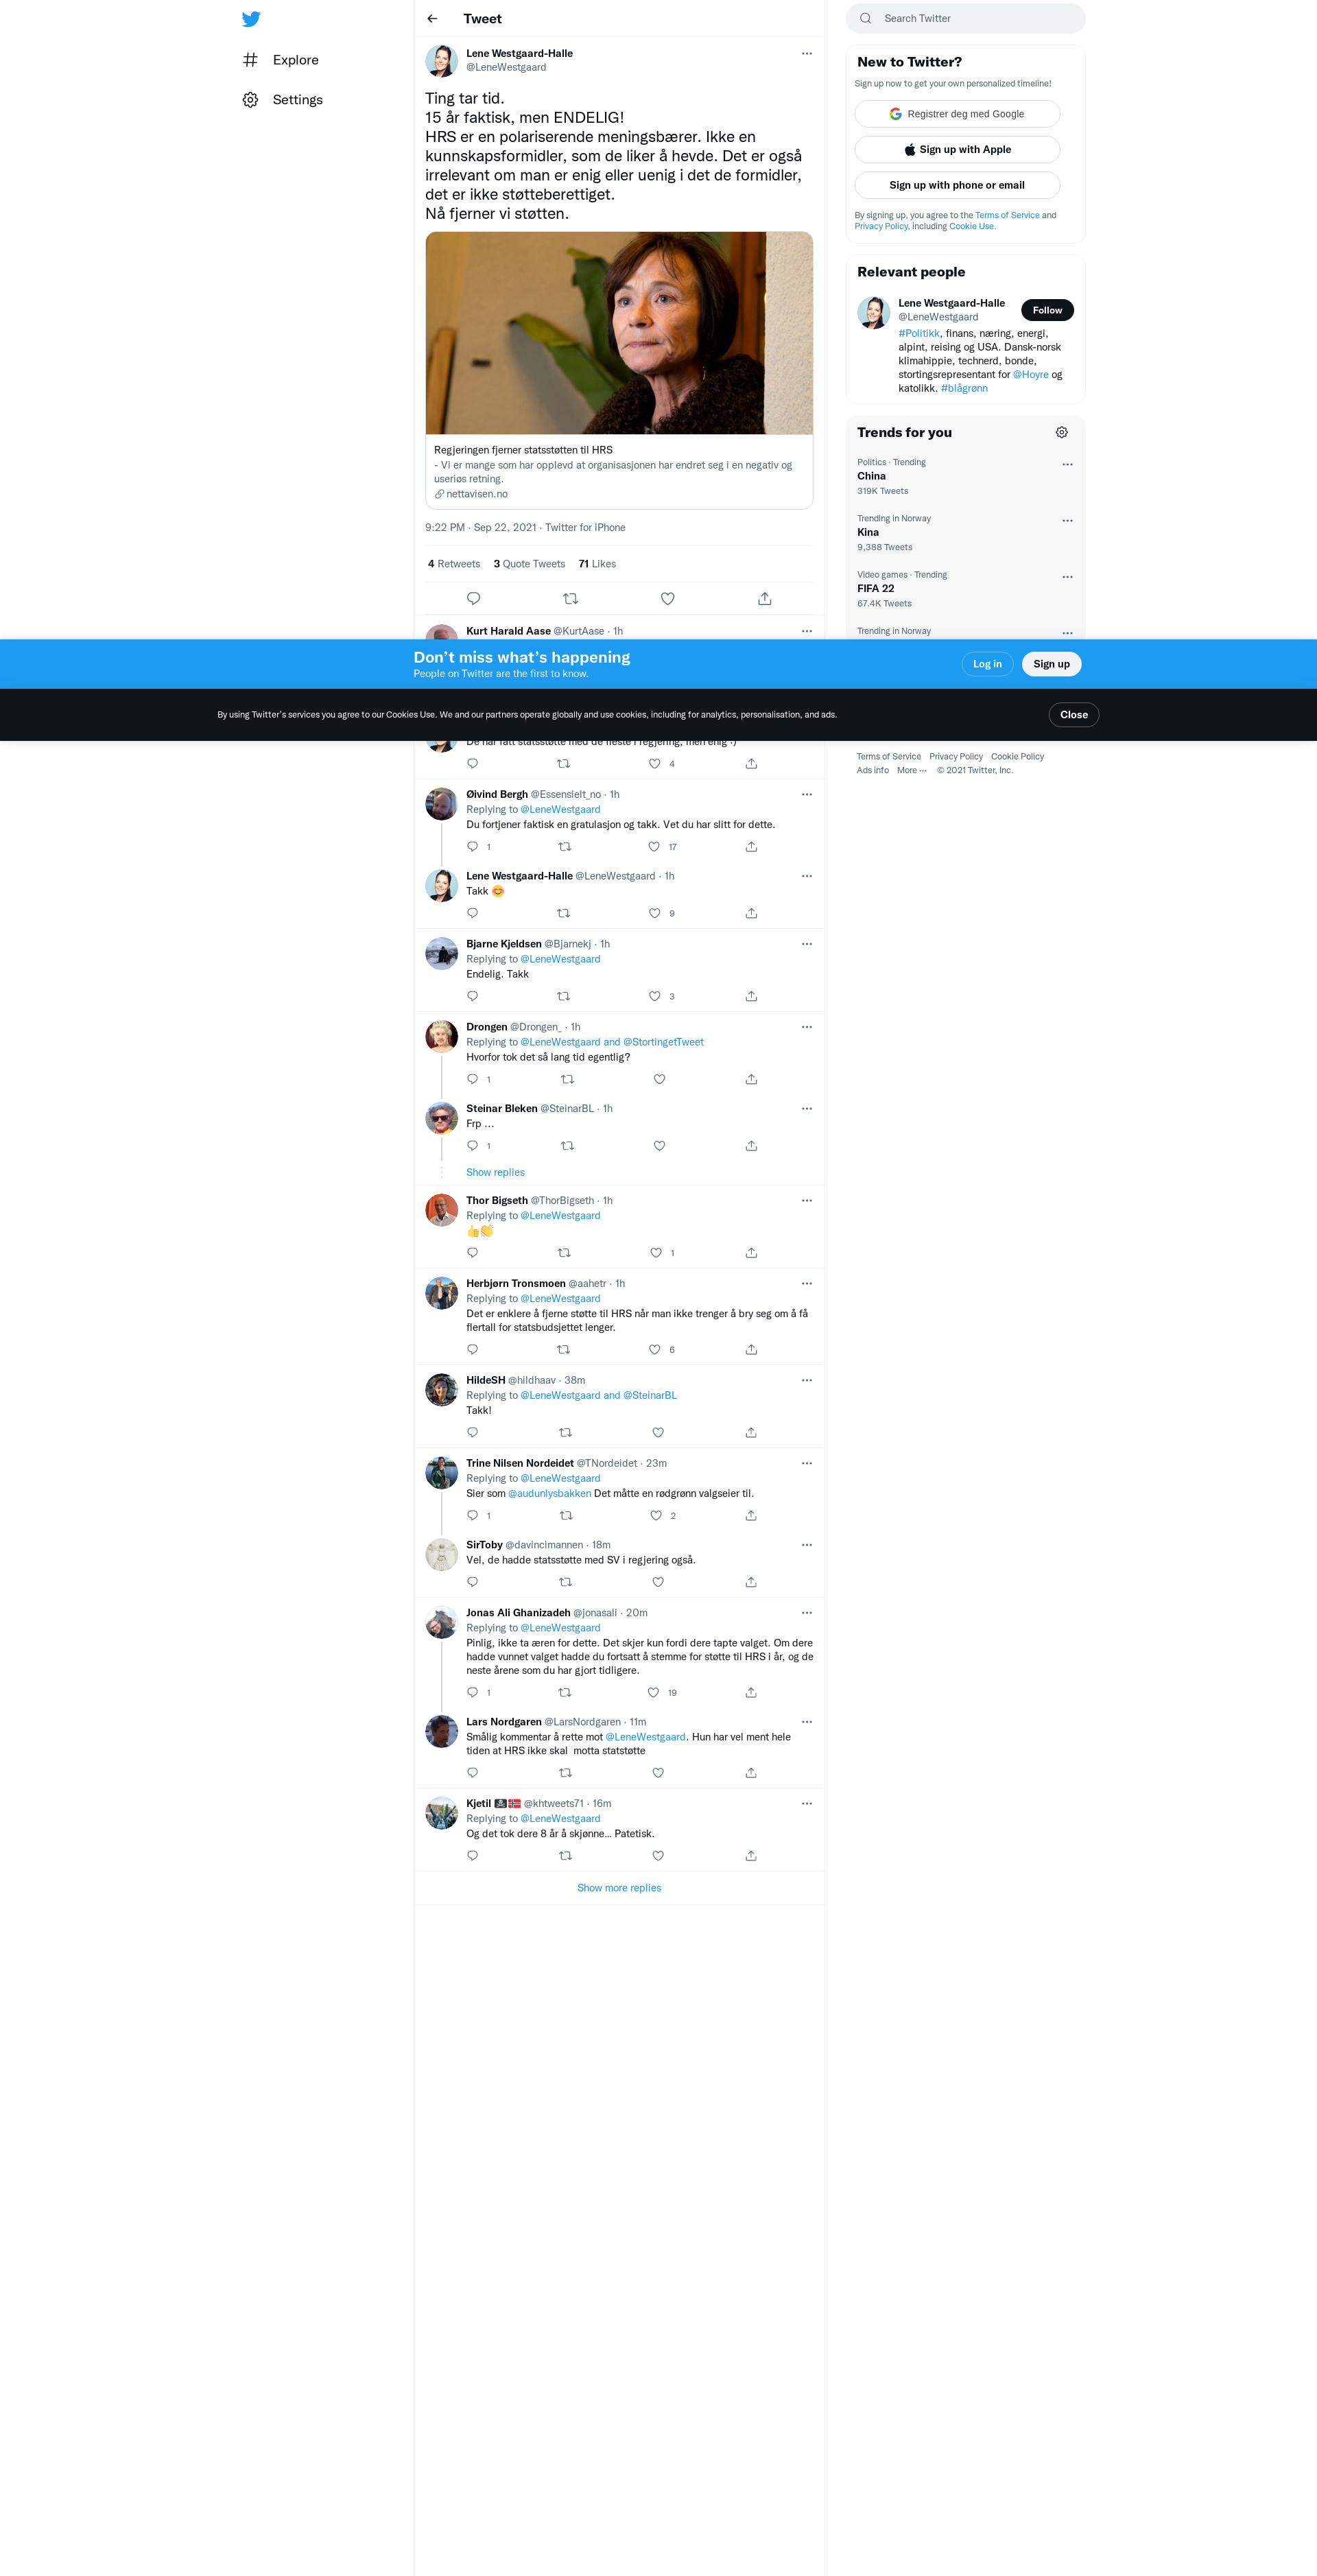Like Bjarne Kjeldsen's reply
This screenshot has height=2576, width=1317.
(x=655, y=996)
